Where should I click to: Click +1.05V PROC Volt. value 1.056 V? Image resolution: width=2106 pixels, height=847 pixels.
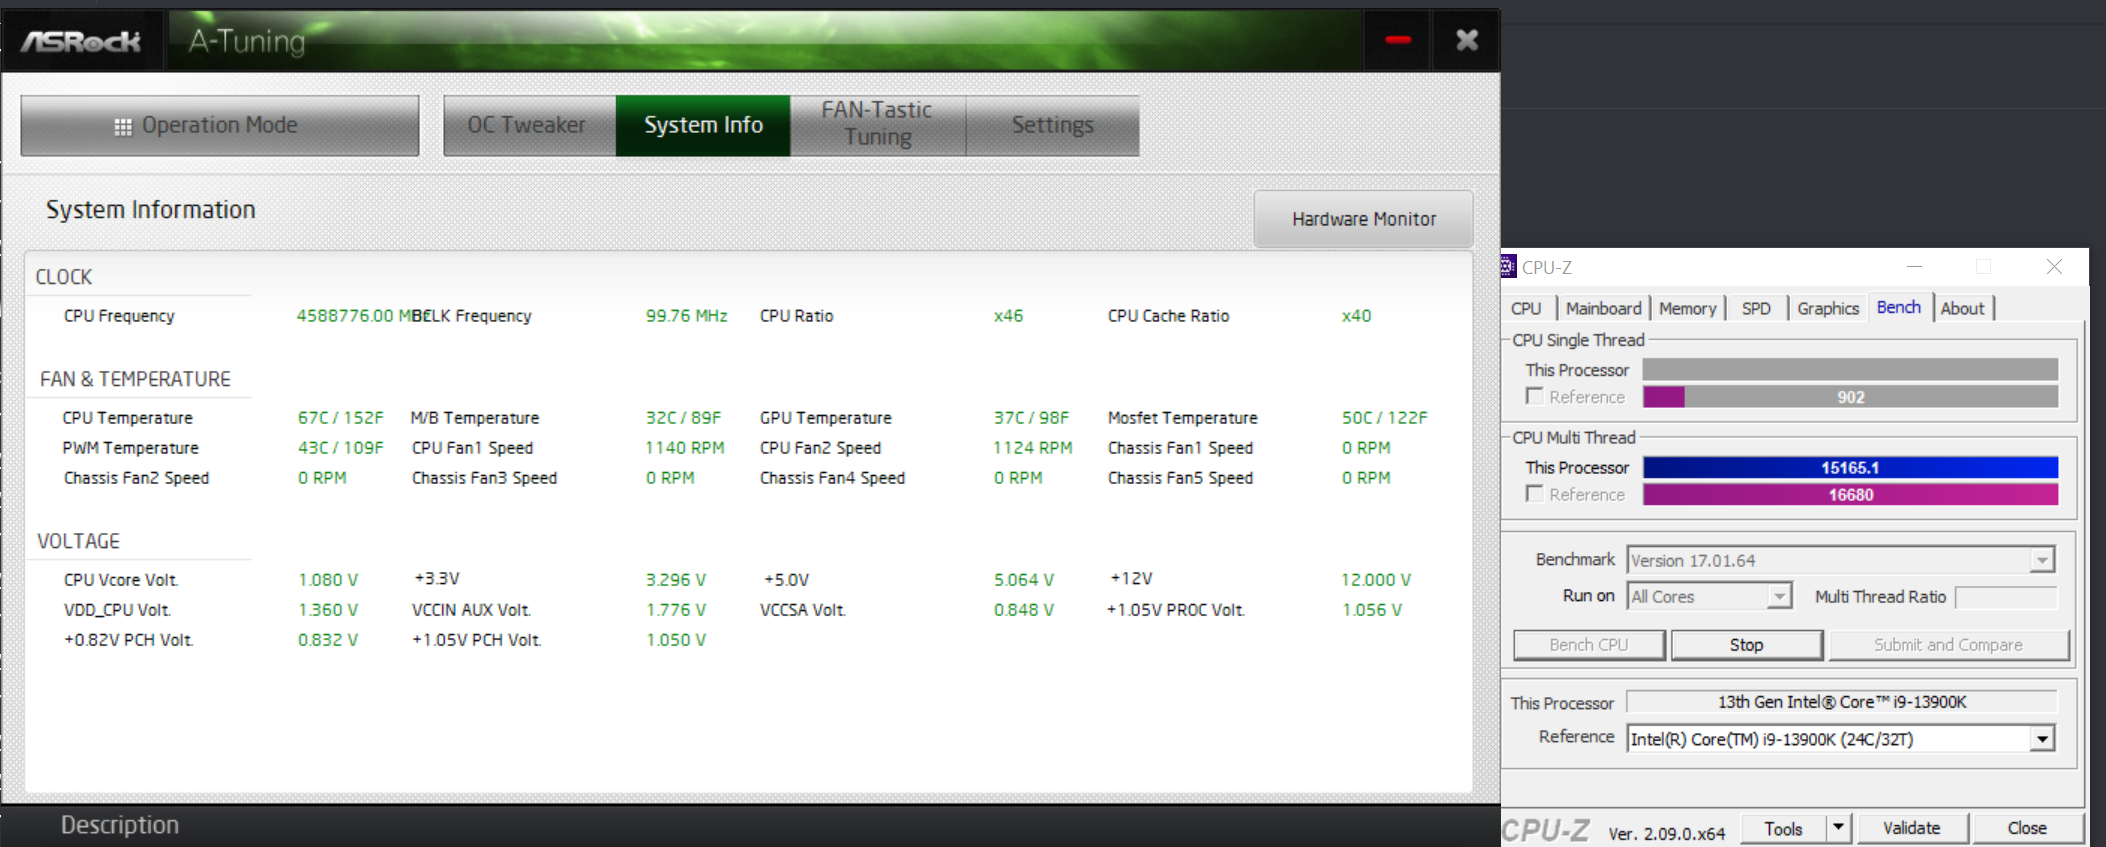click(x=1372, y=610)
